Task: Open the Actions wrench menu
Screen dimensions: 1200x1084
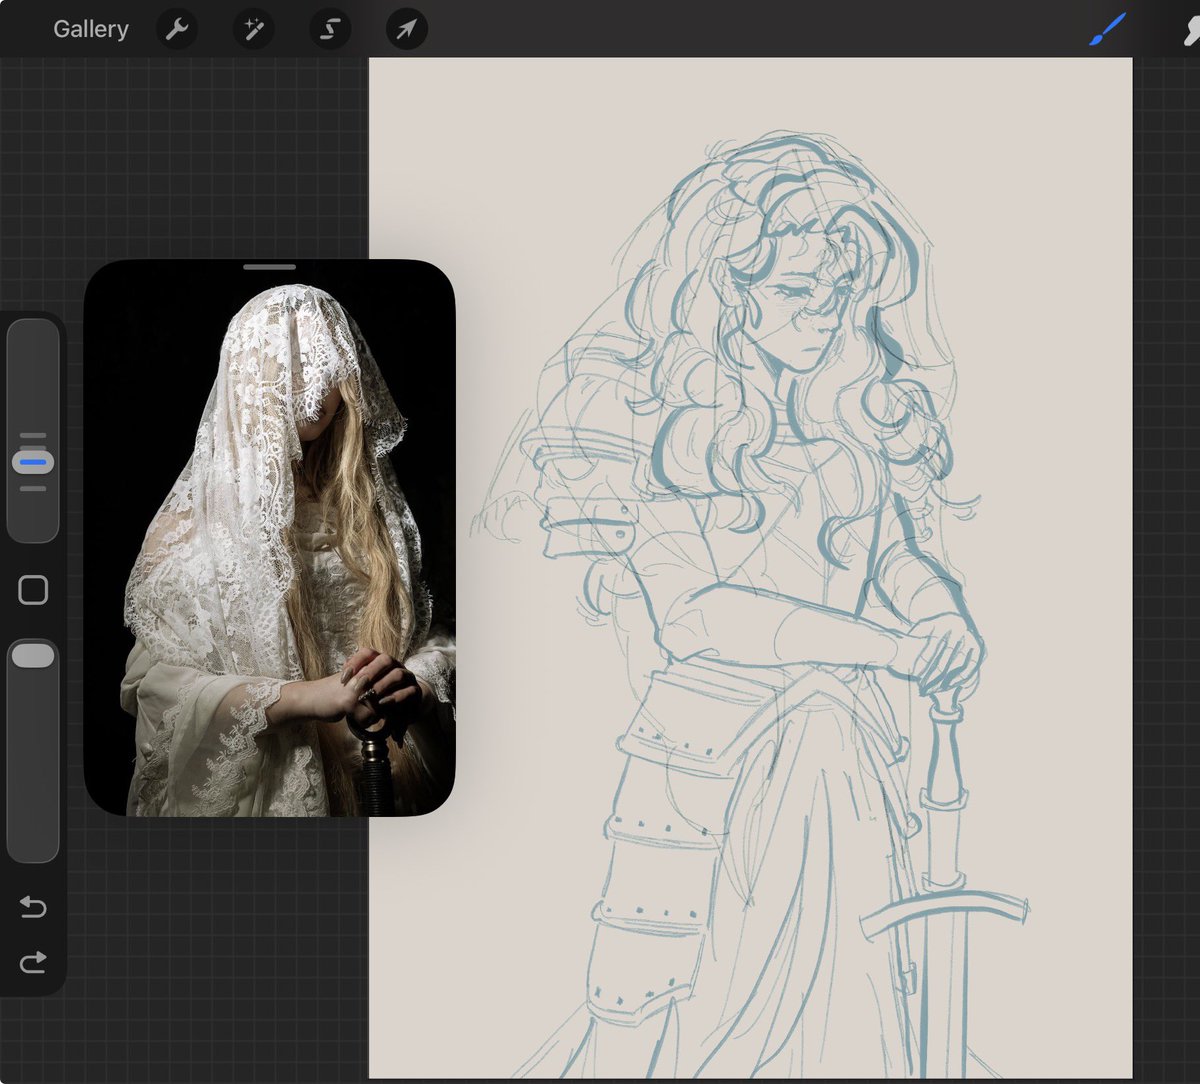Action: tap(177, 30)
